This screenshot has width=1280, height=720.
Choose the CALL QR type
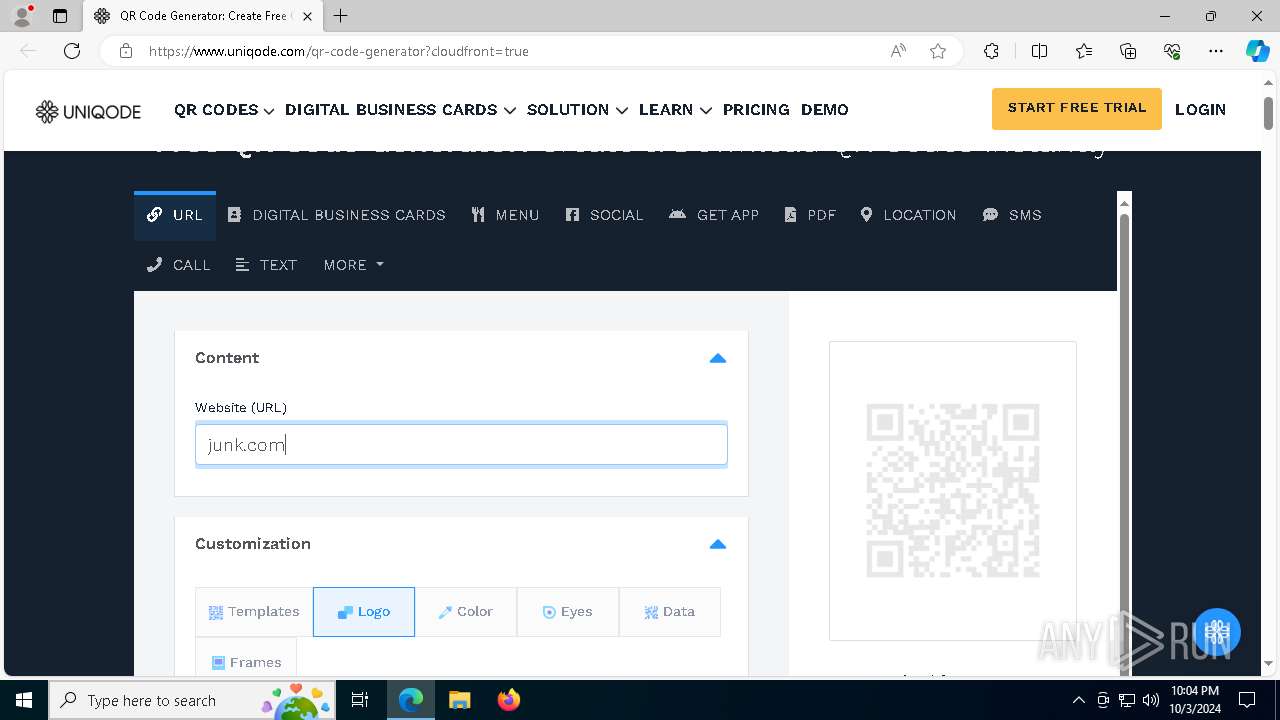point(179,265)
